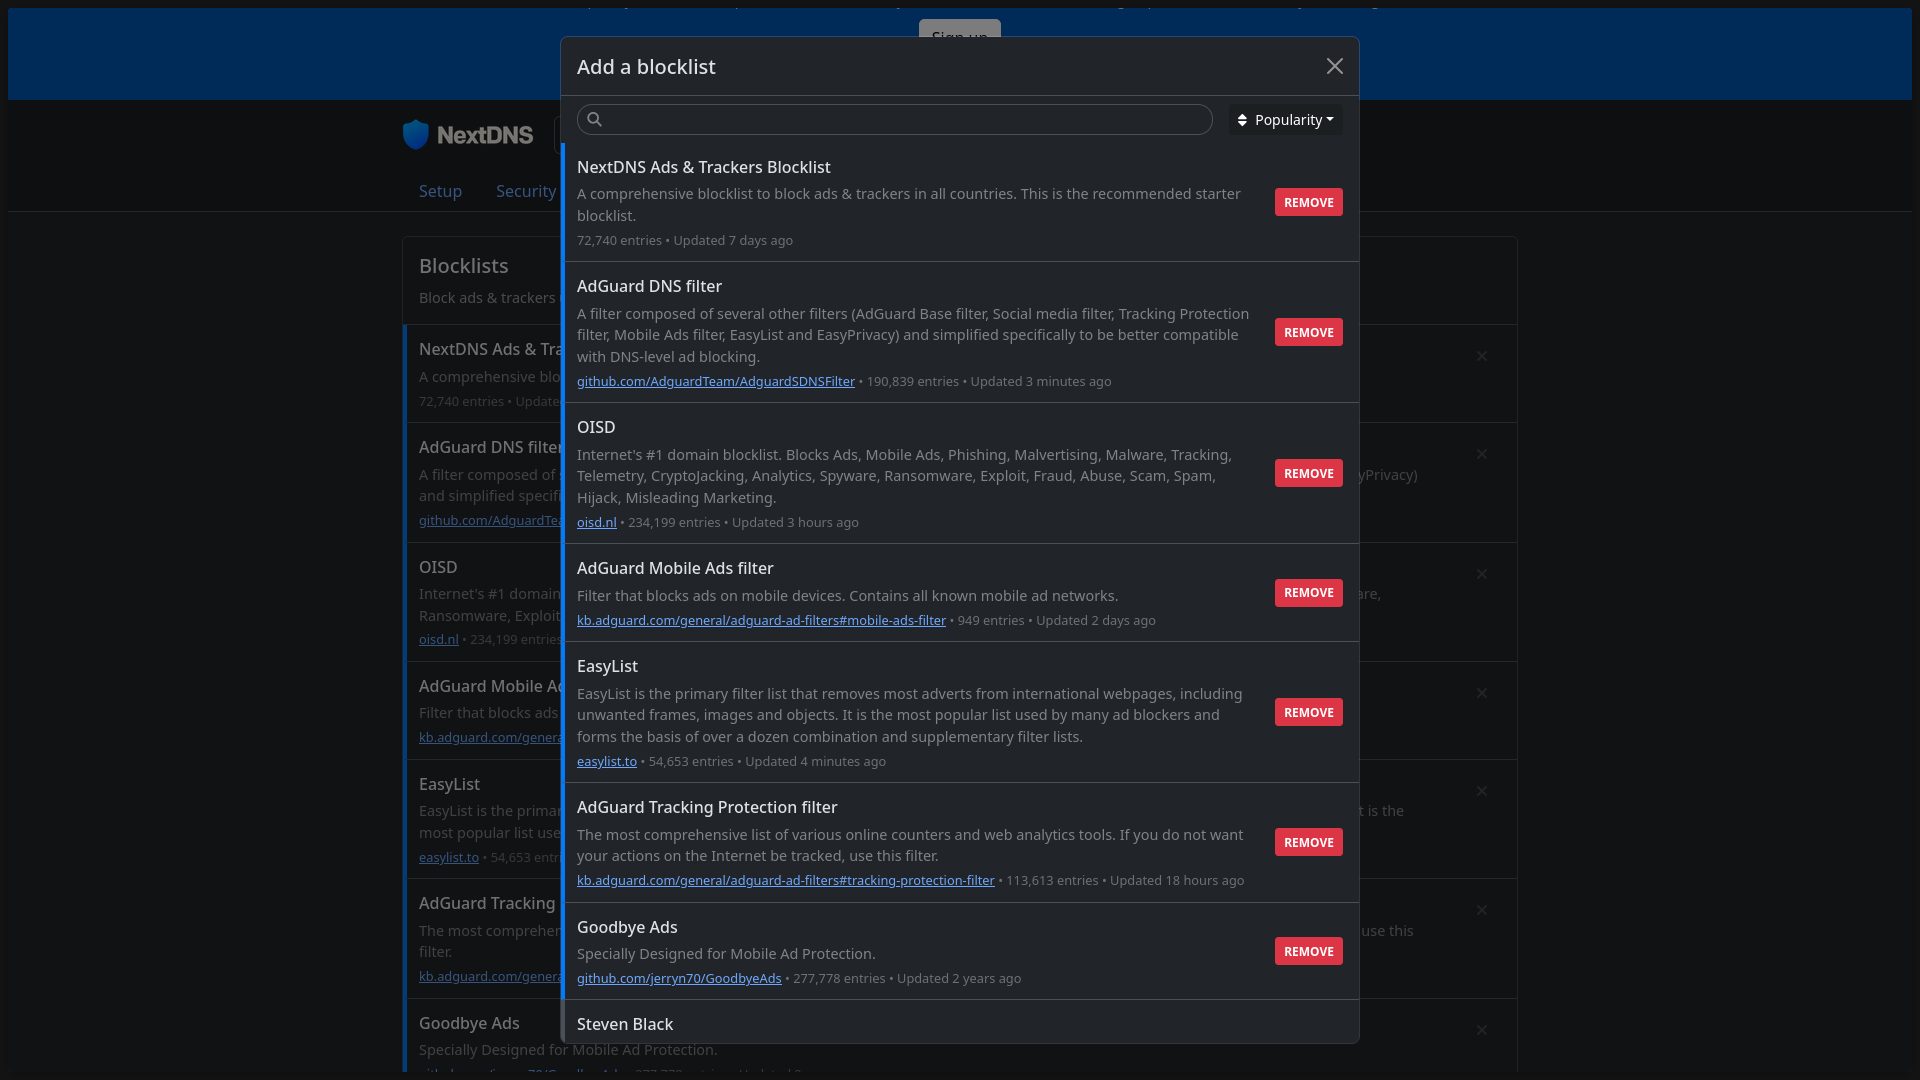Delete AdGuard DNS filter X in background page

1482,454
